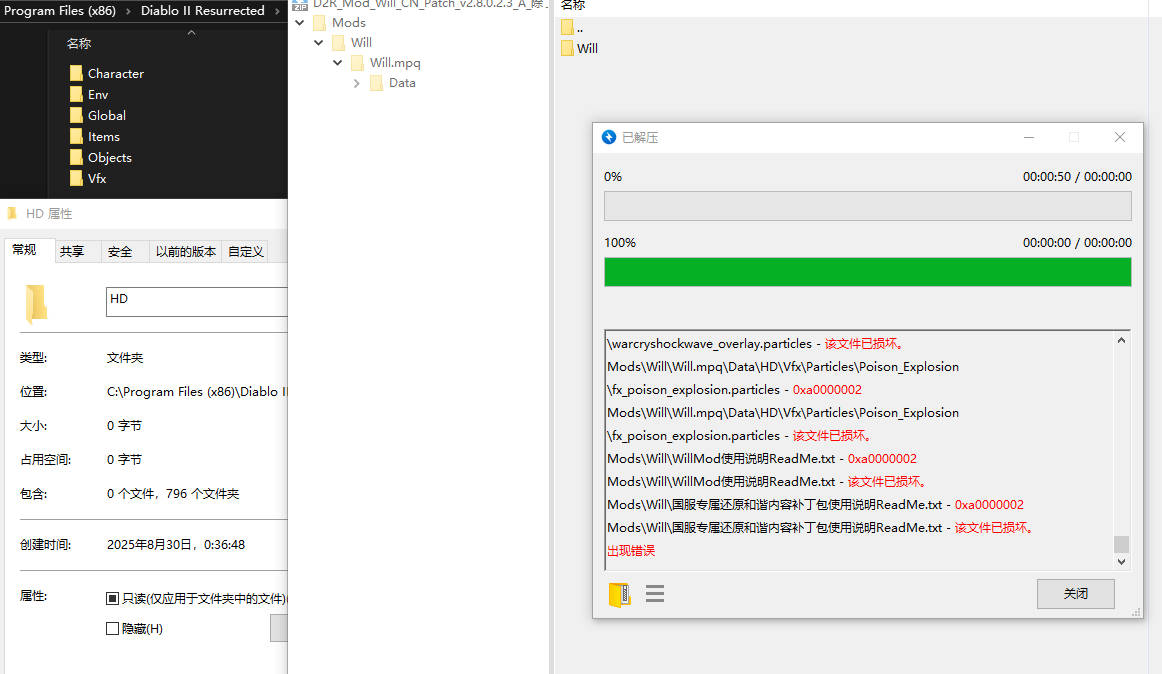Click the green 100% progress bar
This screenshot has height=674, width=1162.
[867, 272]
